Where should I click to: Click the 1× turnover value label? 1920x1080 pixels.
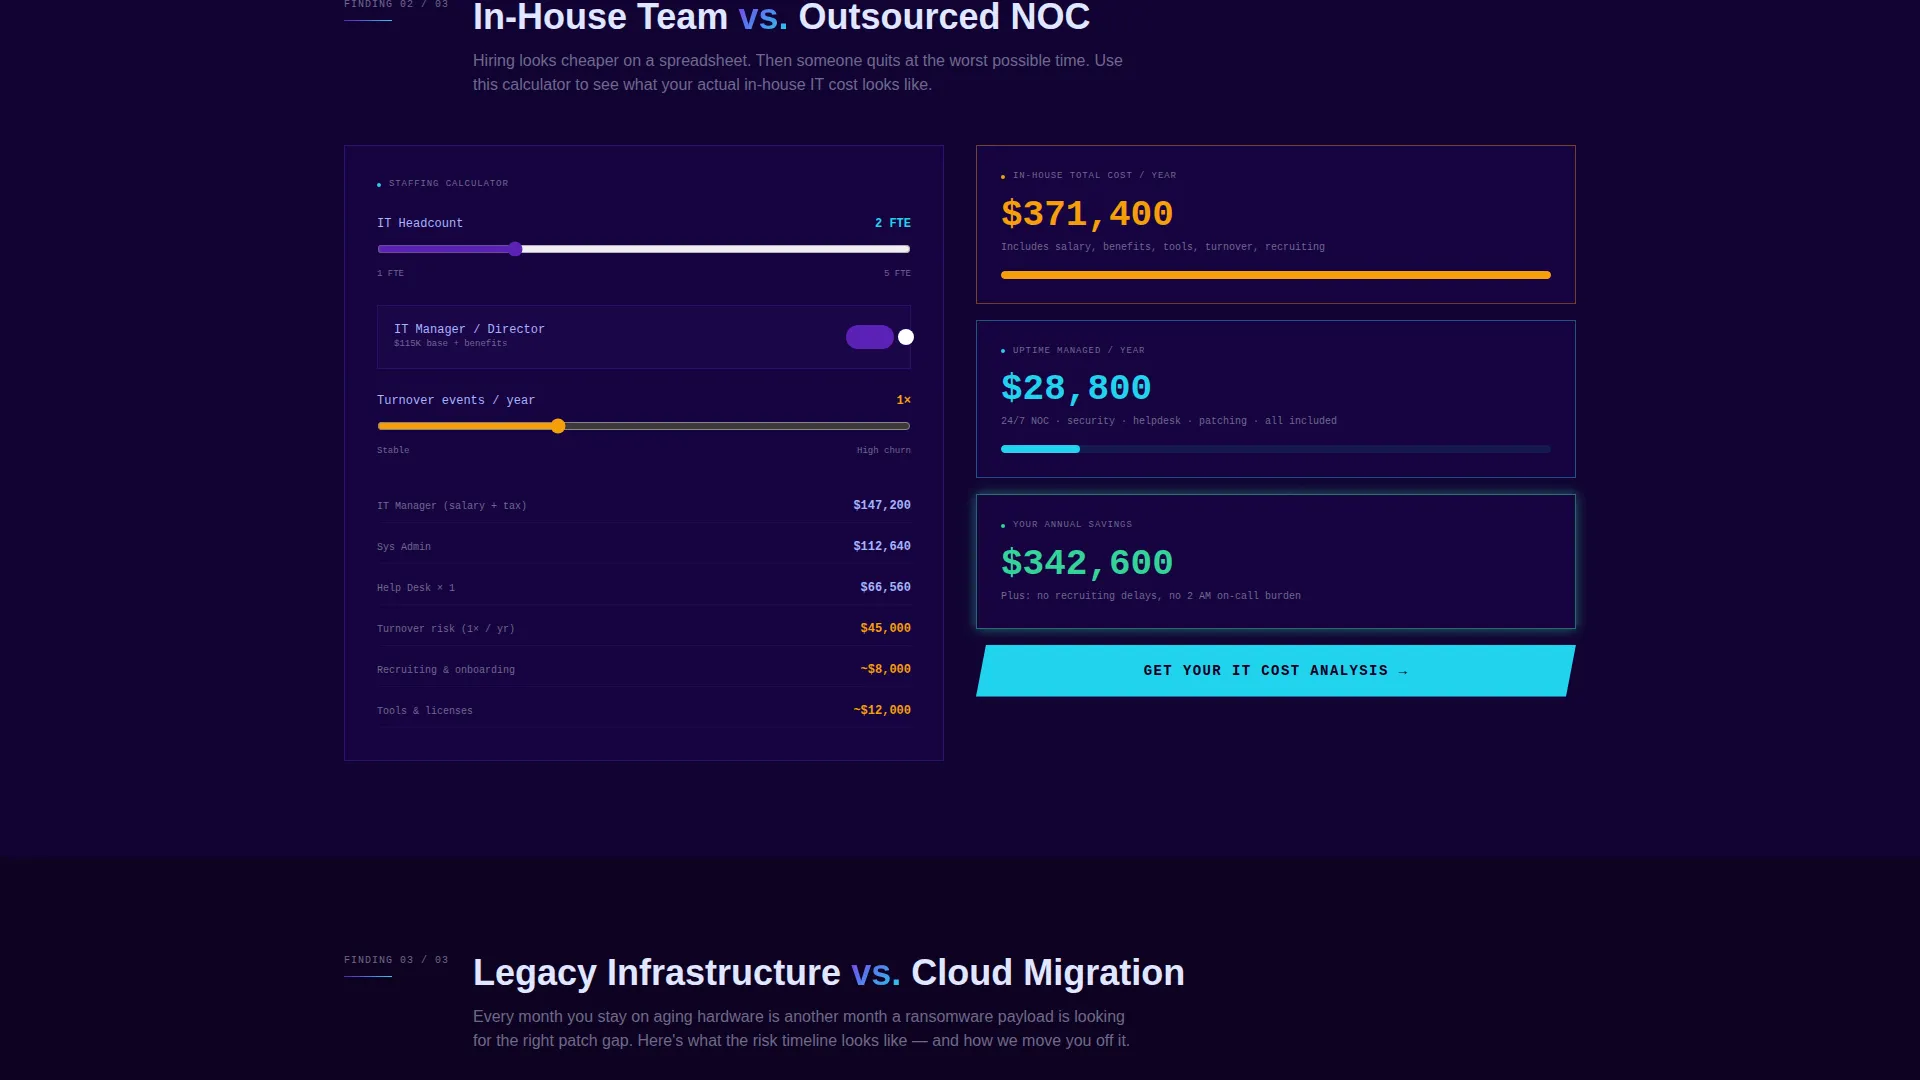[904, 400]
